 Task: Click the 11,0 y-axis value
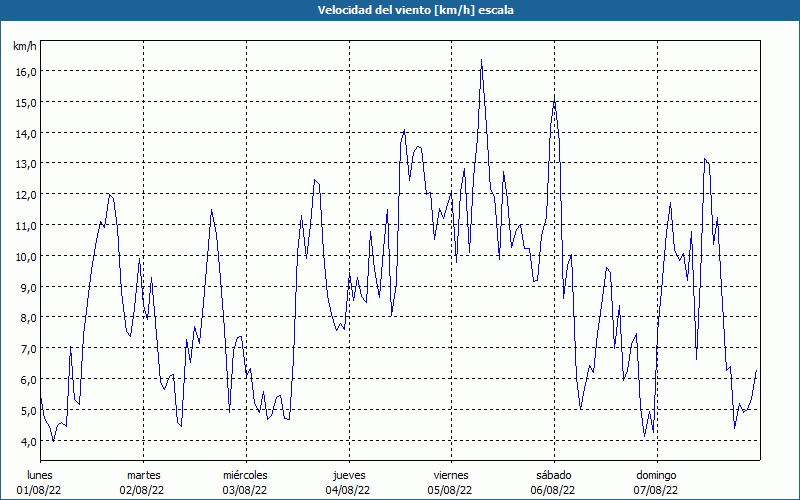26,226
